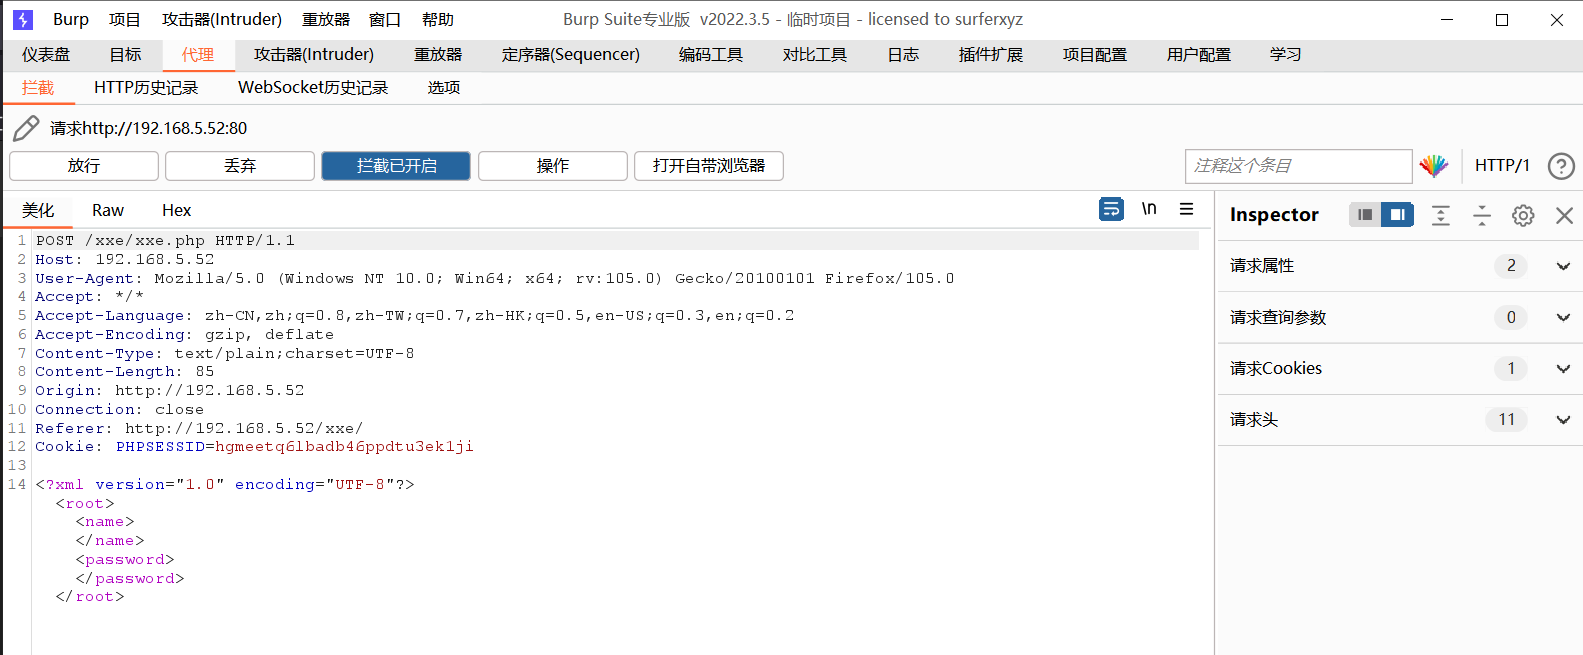Viewport: 1583px width, 655px height.
Task: Click Inspector expand all sections icon
Action: (x=1441, y=215)
